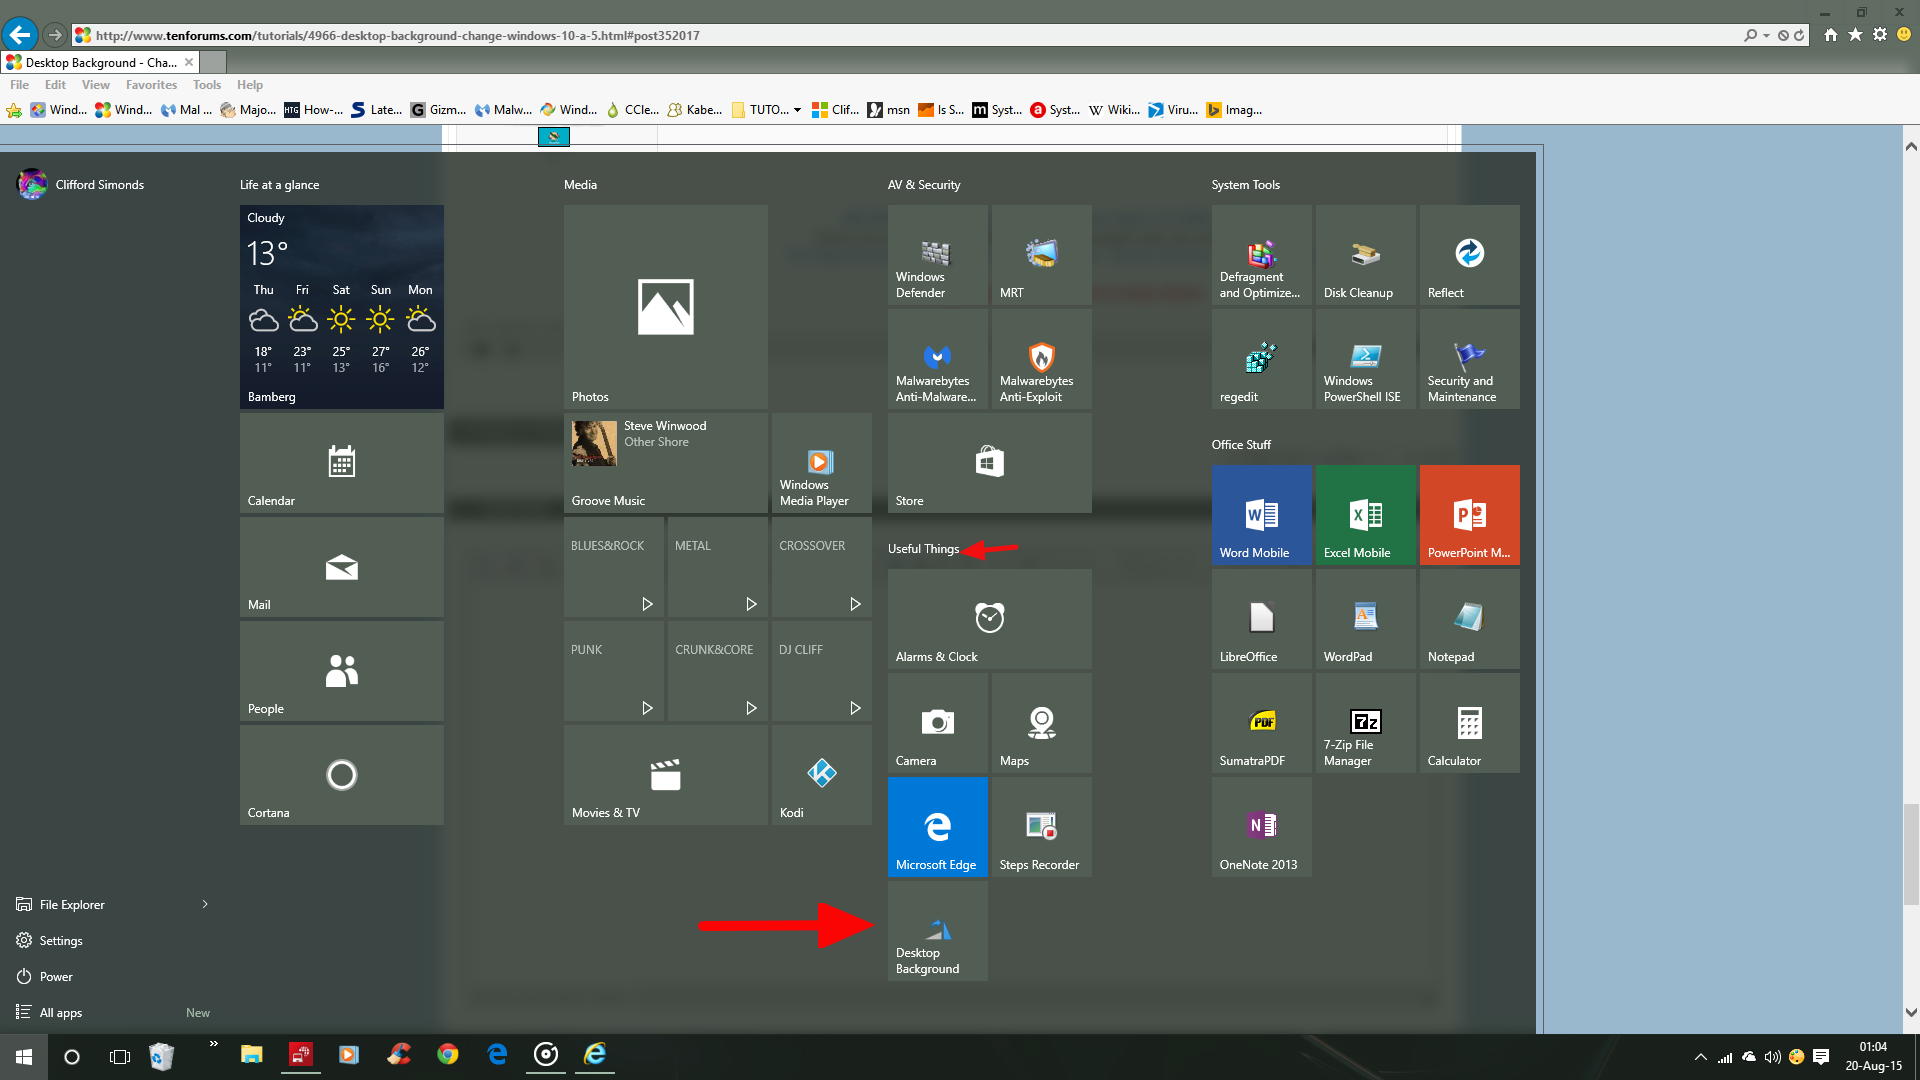Select Groove Music tile in Media
Screen dimensions: 1920x1080
click(665, 462)
